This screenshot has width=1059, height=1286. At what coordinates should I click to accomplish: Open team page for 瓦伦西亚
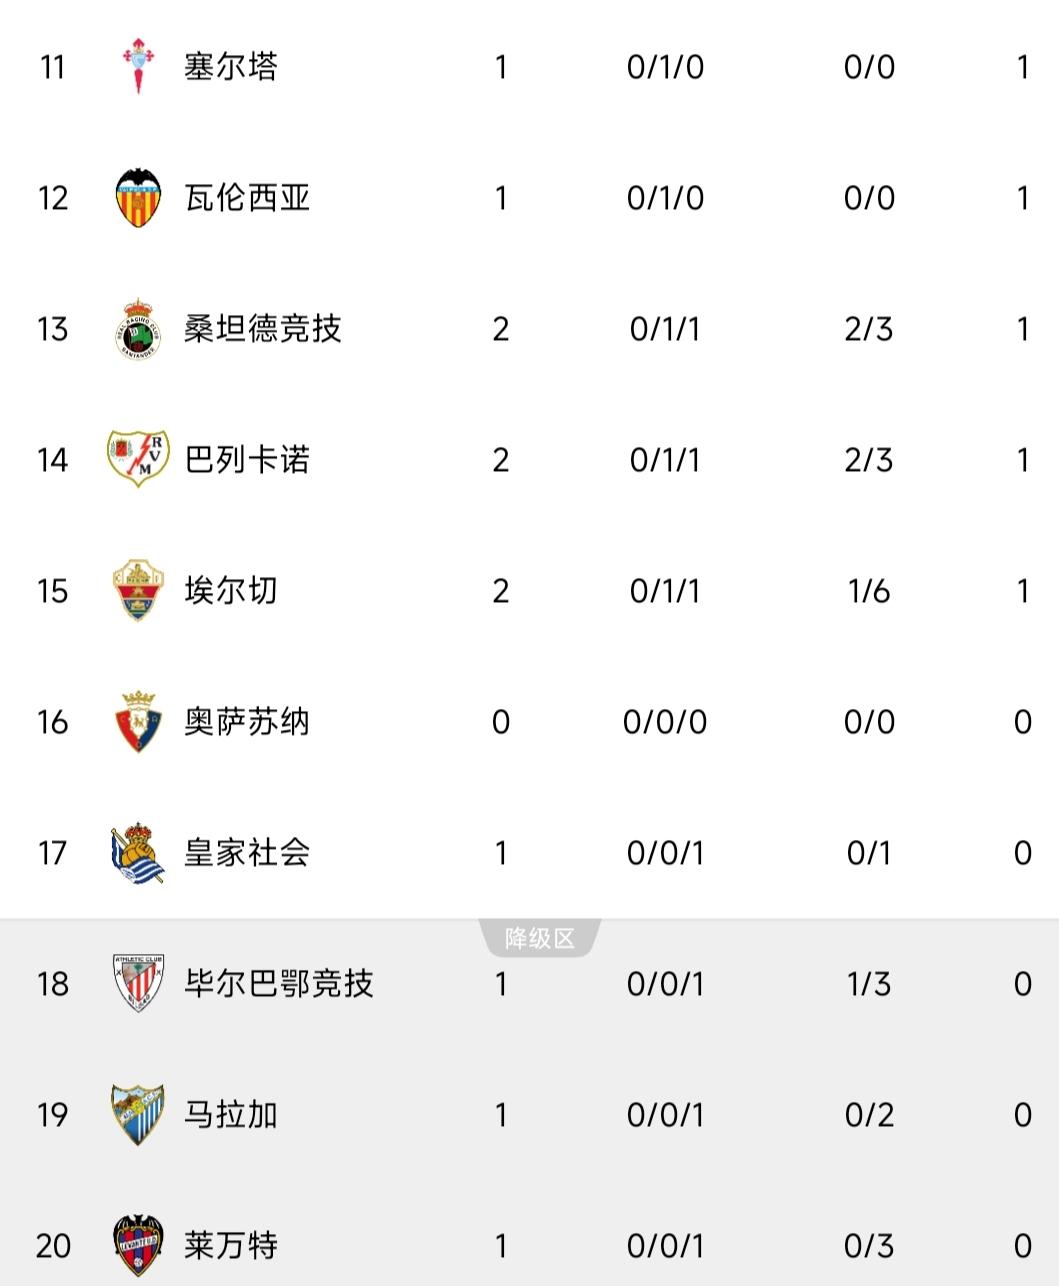click(247, 197)
